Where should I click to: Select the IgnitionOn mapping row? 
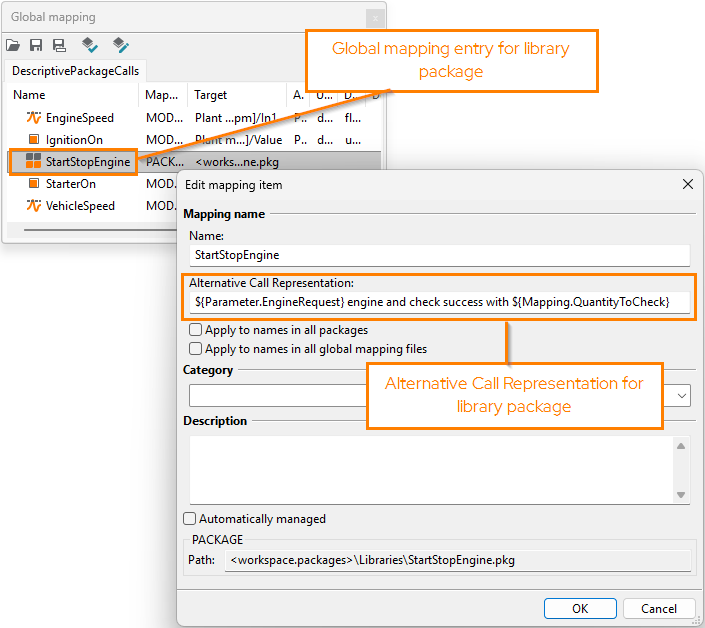pyautogui.click(x=194, y=140)
